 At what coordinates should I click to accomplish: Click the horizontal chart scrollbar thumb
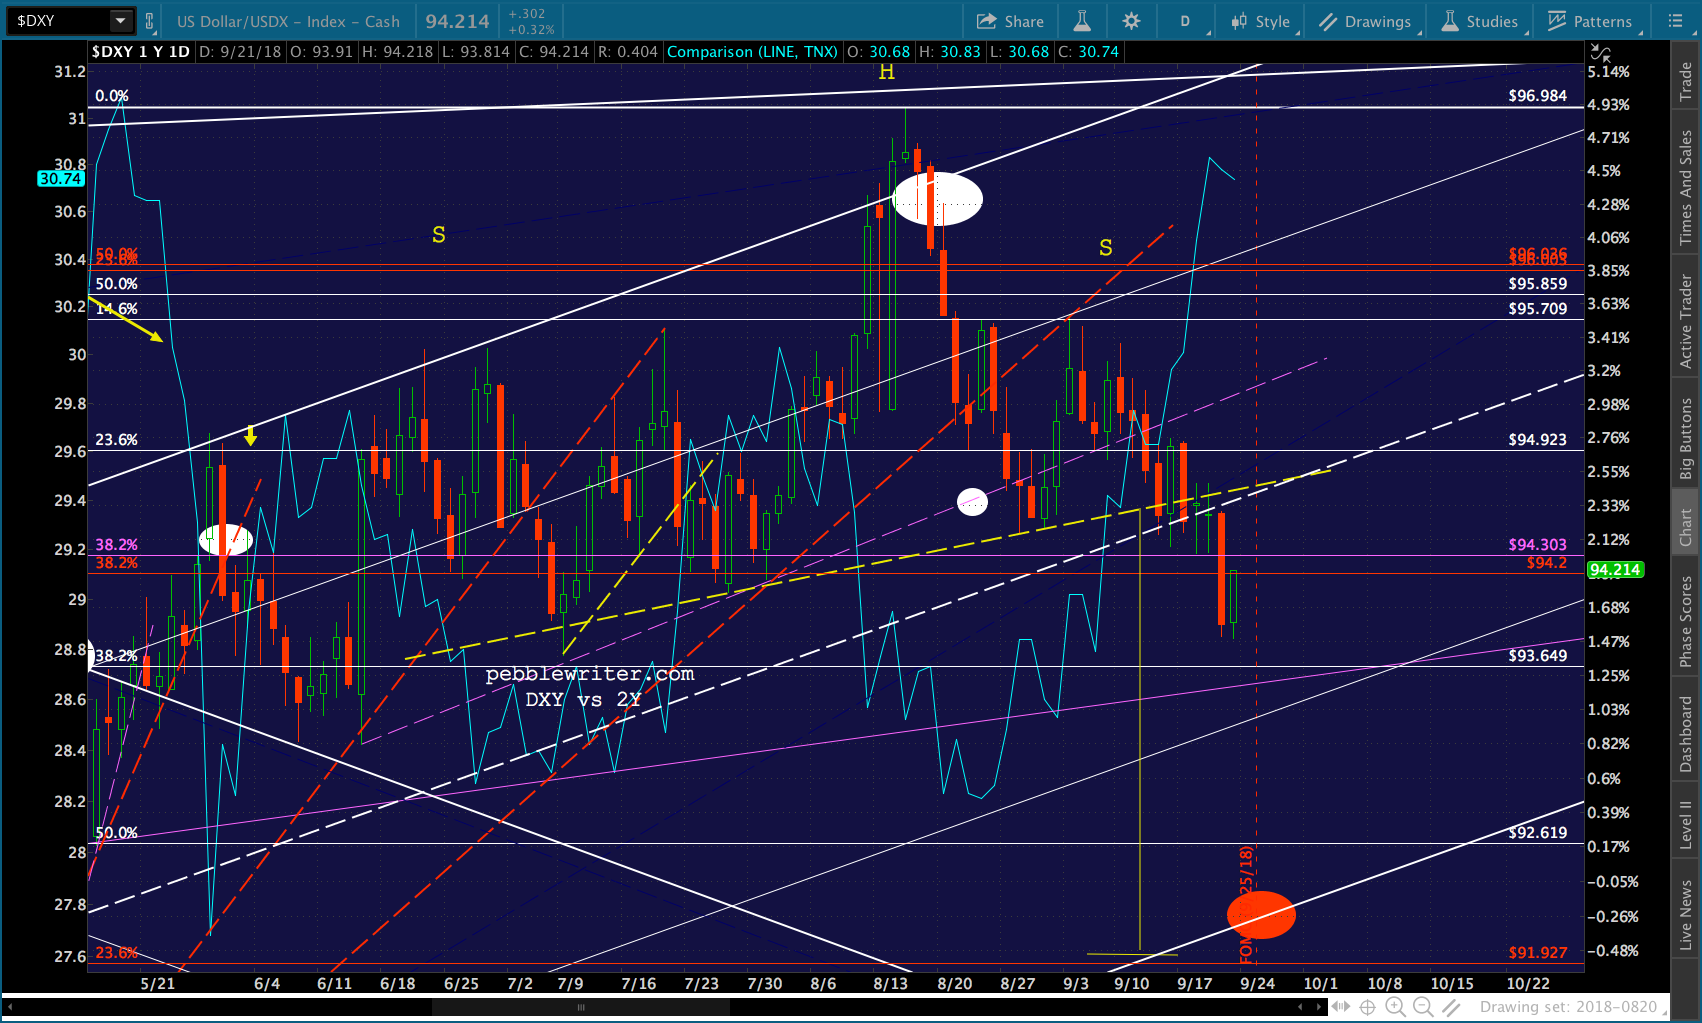580,1007
